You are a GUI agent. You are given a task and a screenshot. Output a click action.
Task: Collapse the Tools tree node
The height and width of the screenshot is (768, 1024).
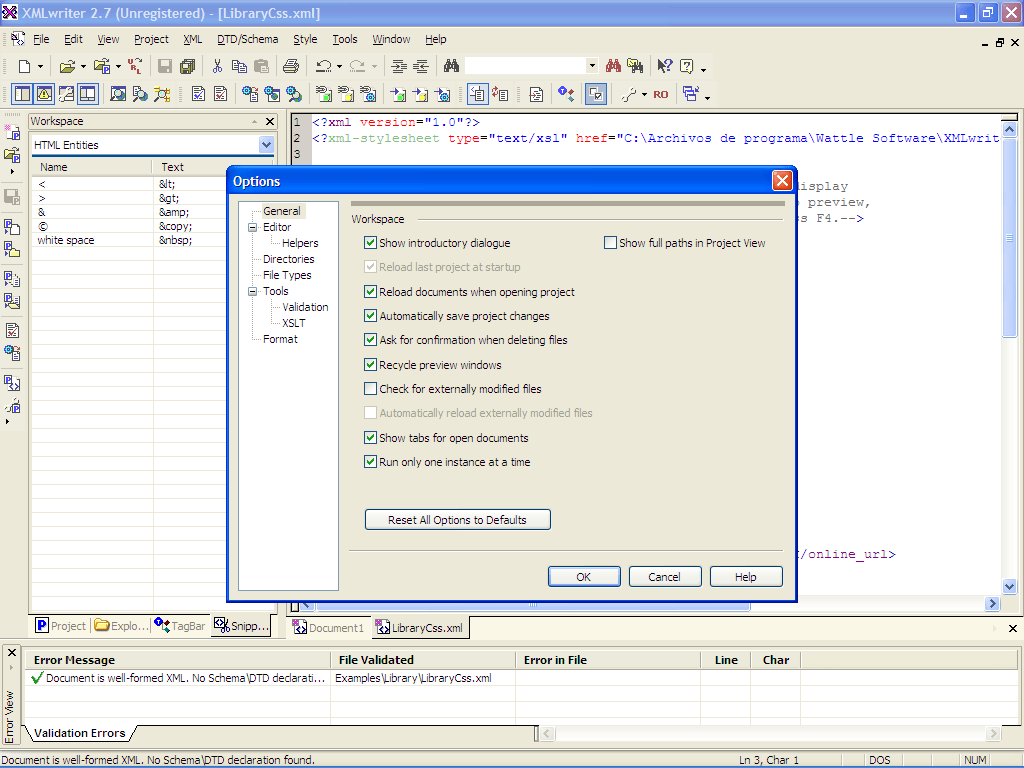(x=253, y=291)
